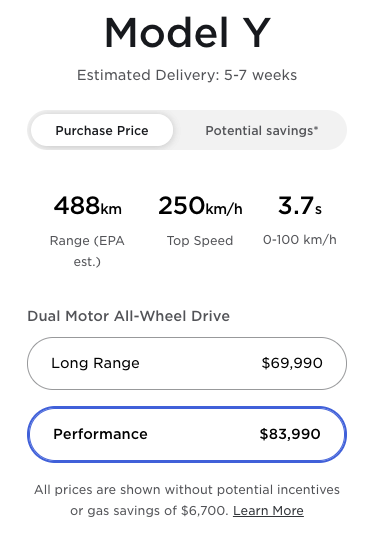The width and height of the screenshot is (370, 533).
Task: Click the Range (EPA est.) label
Action: click(x=87, y=251)
